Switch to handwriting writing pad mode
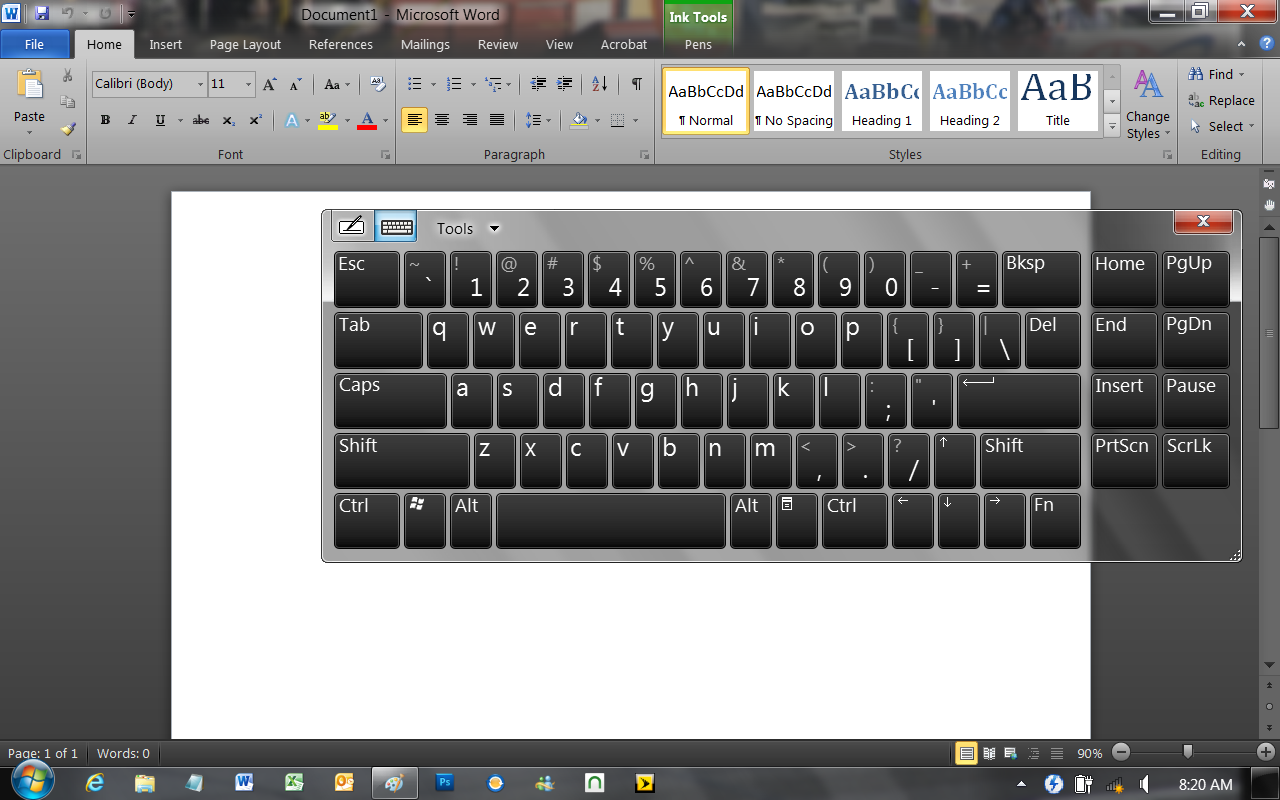Image resolution: width=1280 pixels, height=800 pixels. click(352, 226)
